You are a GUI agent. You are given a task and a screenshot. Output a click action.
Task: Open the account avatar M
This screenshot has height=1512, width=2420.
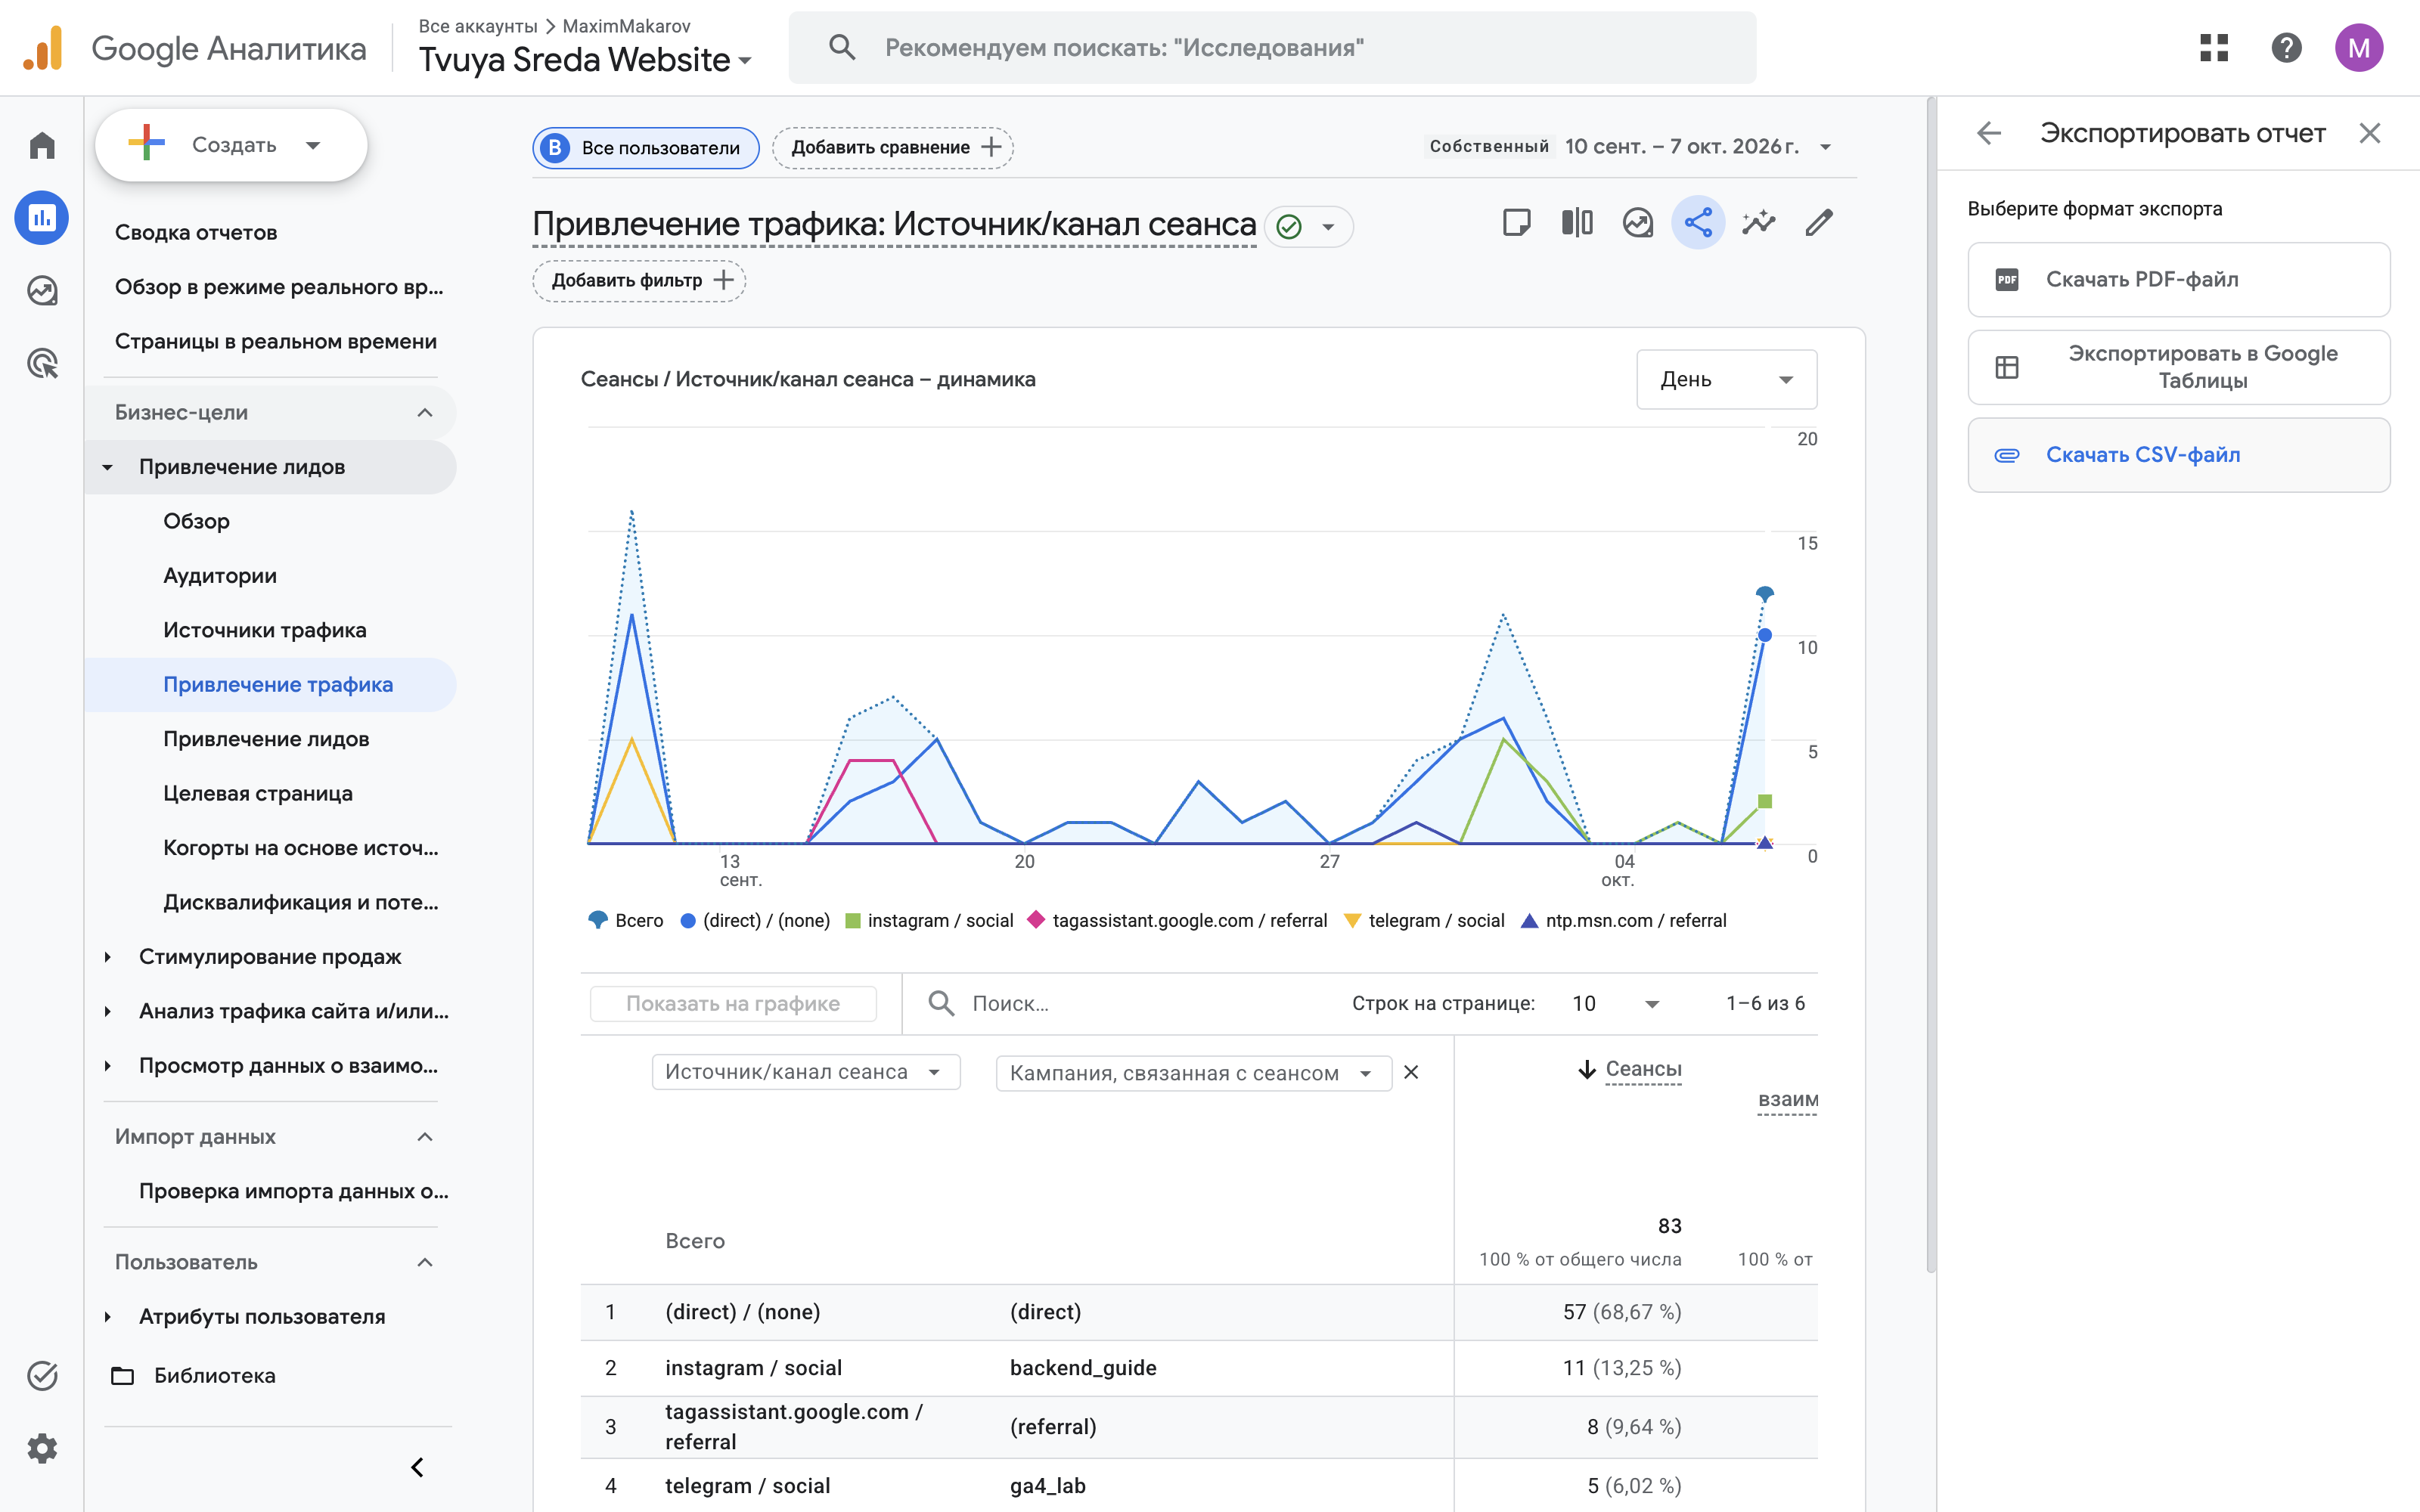[2359, 48]
